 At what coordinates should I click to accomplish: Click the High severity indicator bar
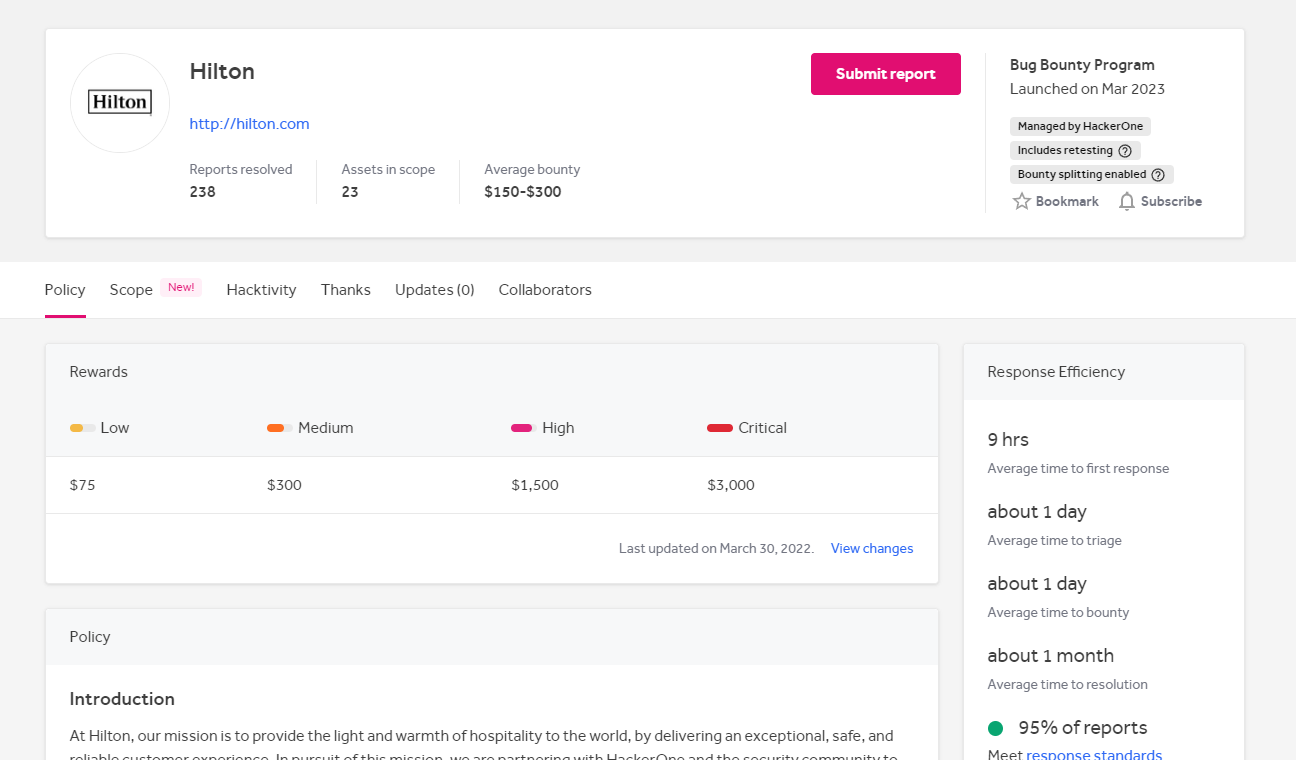pyautogui.click(x=523, y=428)
